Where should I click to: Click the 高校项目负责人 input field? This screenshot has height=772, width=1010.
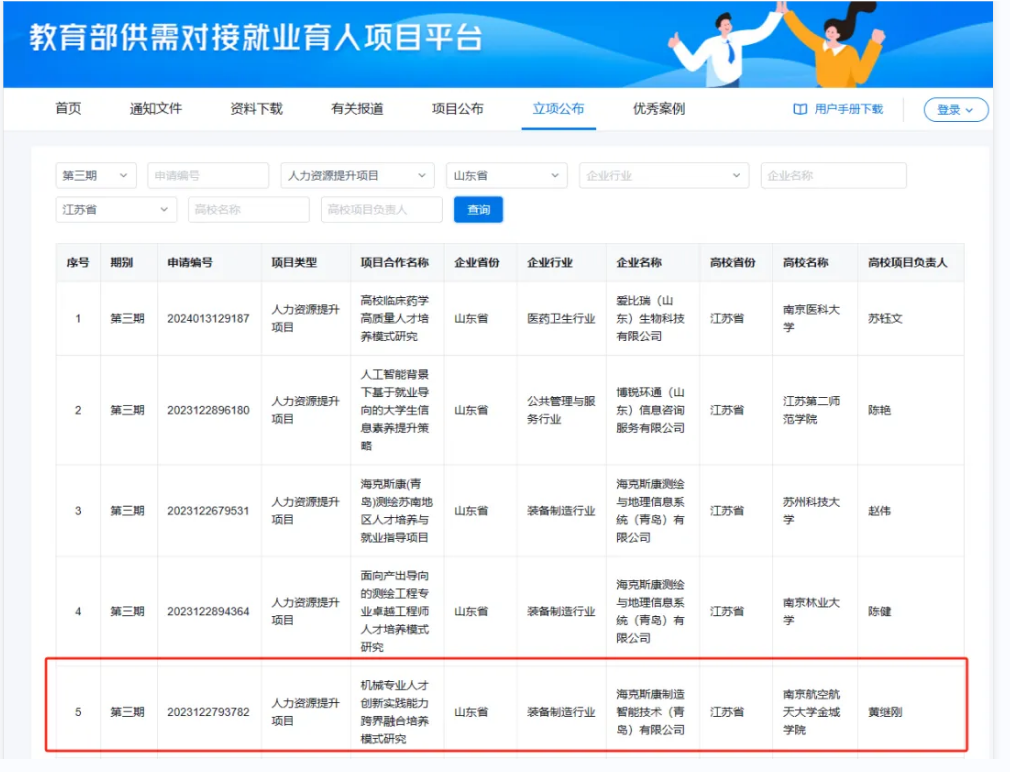pos(381,210)
